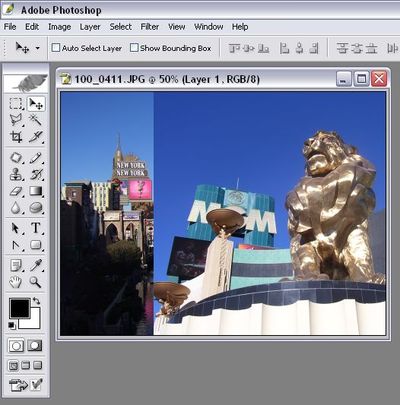Click the Move tool preset icon in options bar

click(22, 48)
